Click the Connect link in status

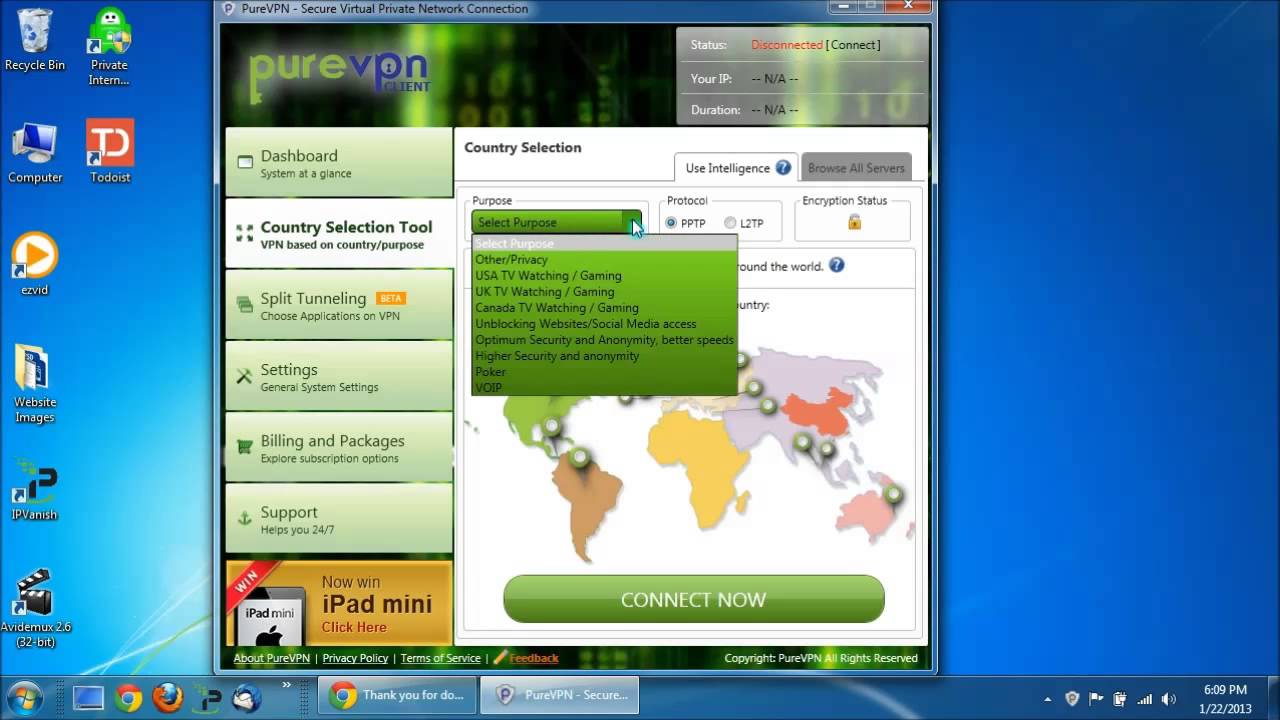tap(854, 45)
